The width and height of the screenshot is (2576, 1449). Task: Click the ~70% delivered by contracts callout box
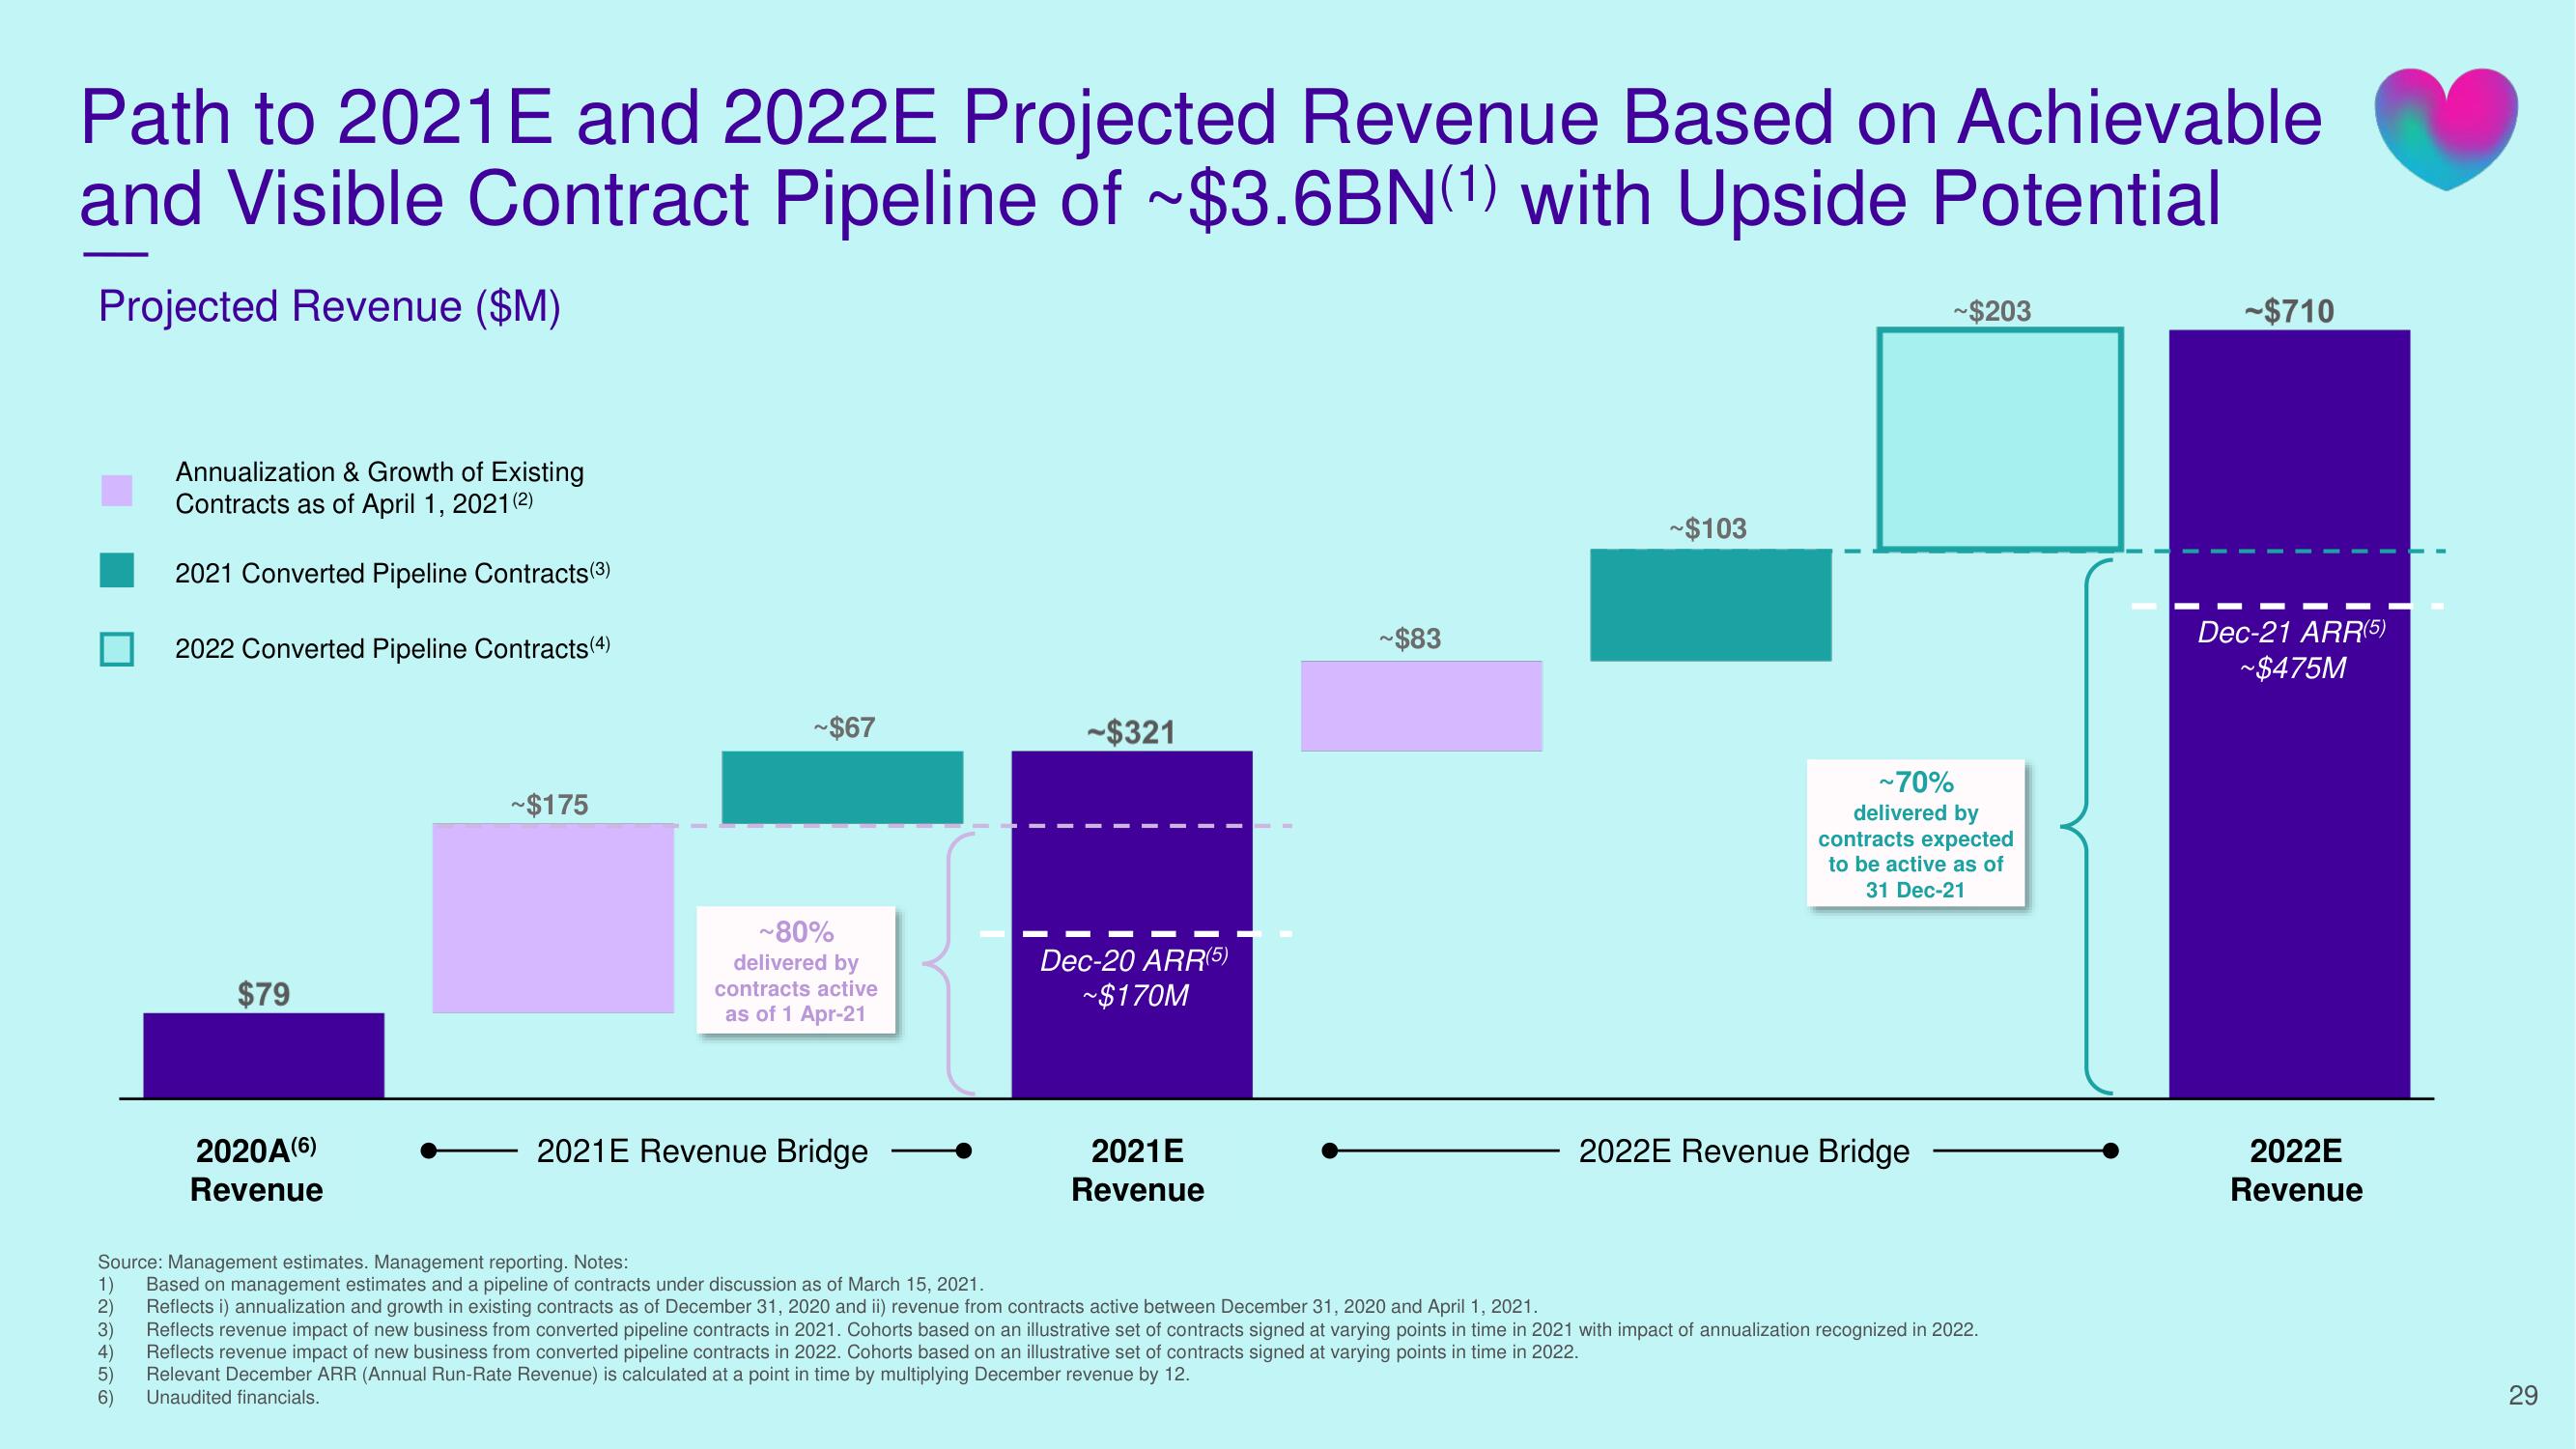tap(1915, 833)
